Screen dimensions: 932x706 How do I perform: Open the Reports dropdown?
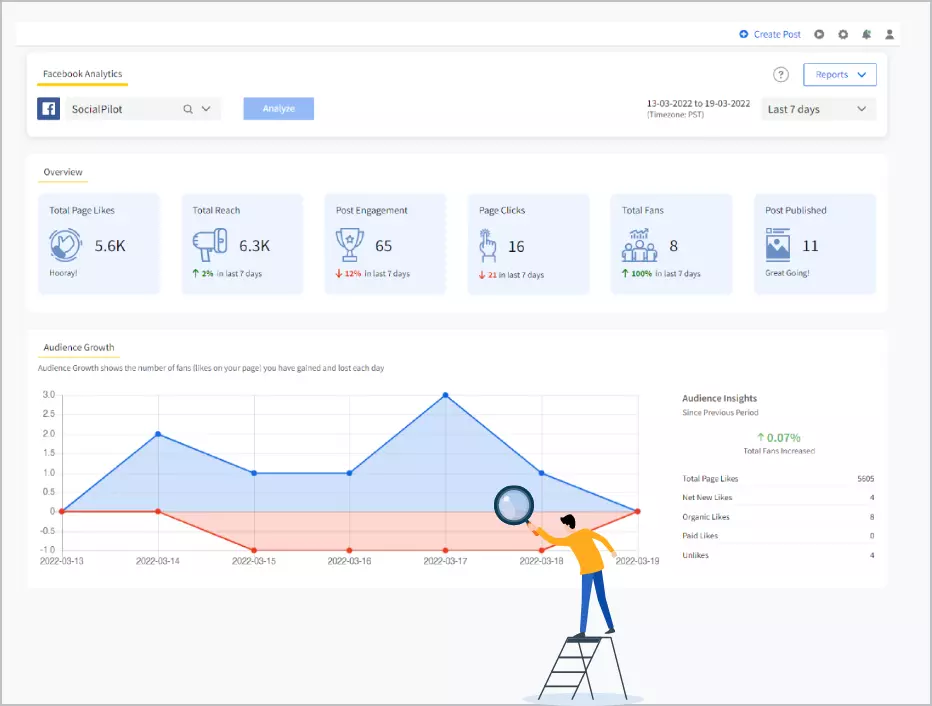pyautogui.click(x=841, y=74)
